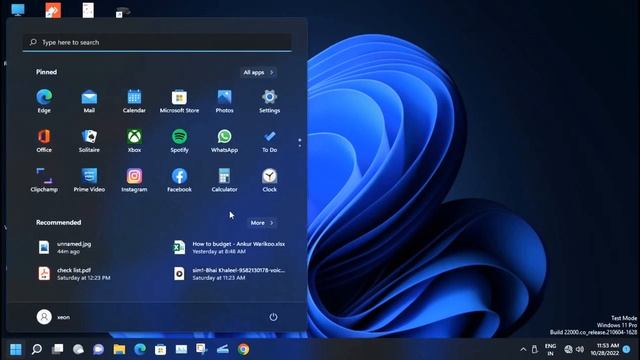Screen dimensions: 640x360
Task: Open Prime Video
Action: pyautogui.click(x=89, y=180)
